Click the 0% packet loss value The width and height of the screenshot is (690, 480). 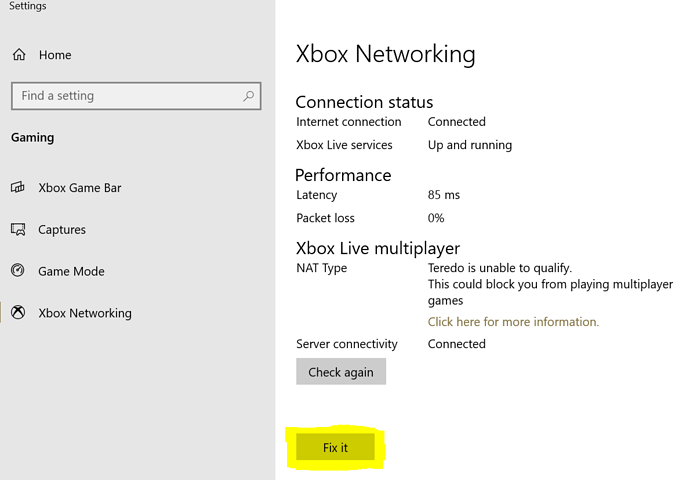[436, 218]
